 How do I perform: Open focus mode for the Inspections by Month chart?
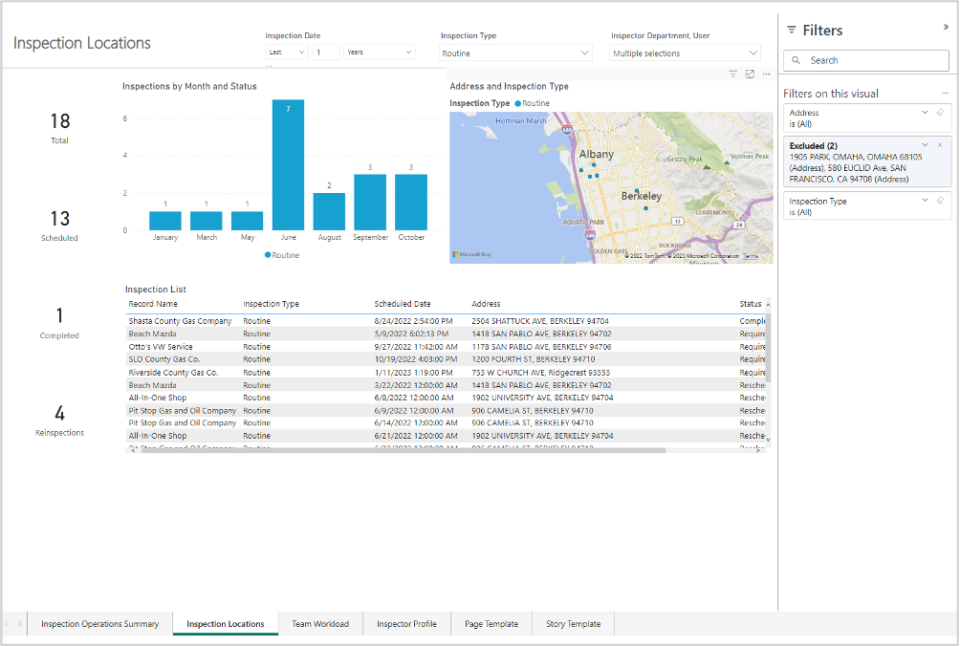[x=750, y=74]
